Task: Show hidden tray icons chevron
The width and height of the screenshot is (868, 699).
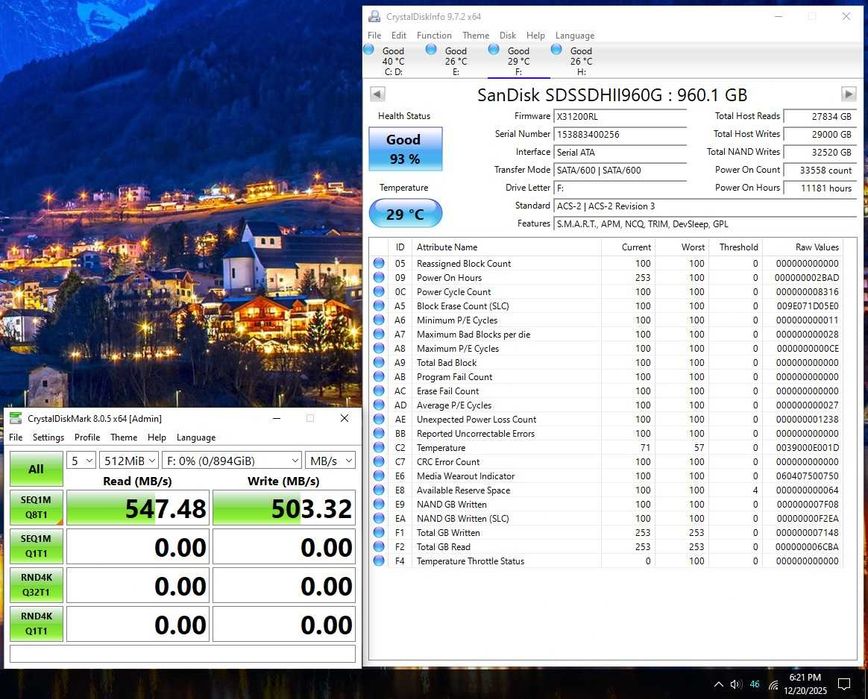Action: pyautogui.click(x=718, y=685)
